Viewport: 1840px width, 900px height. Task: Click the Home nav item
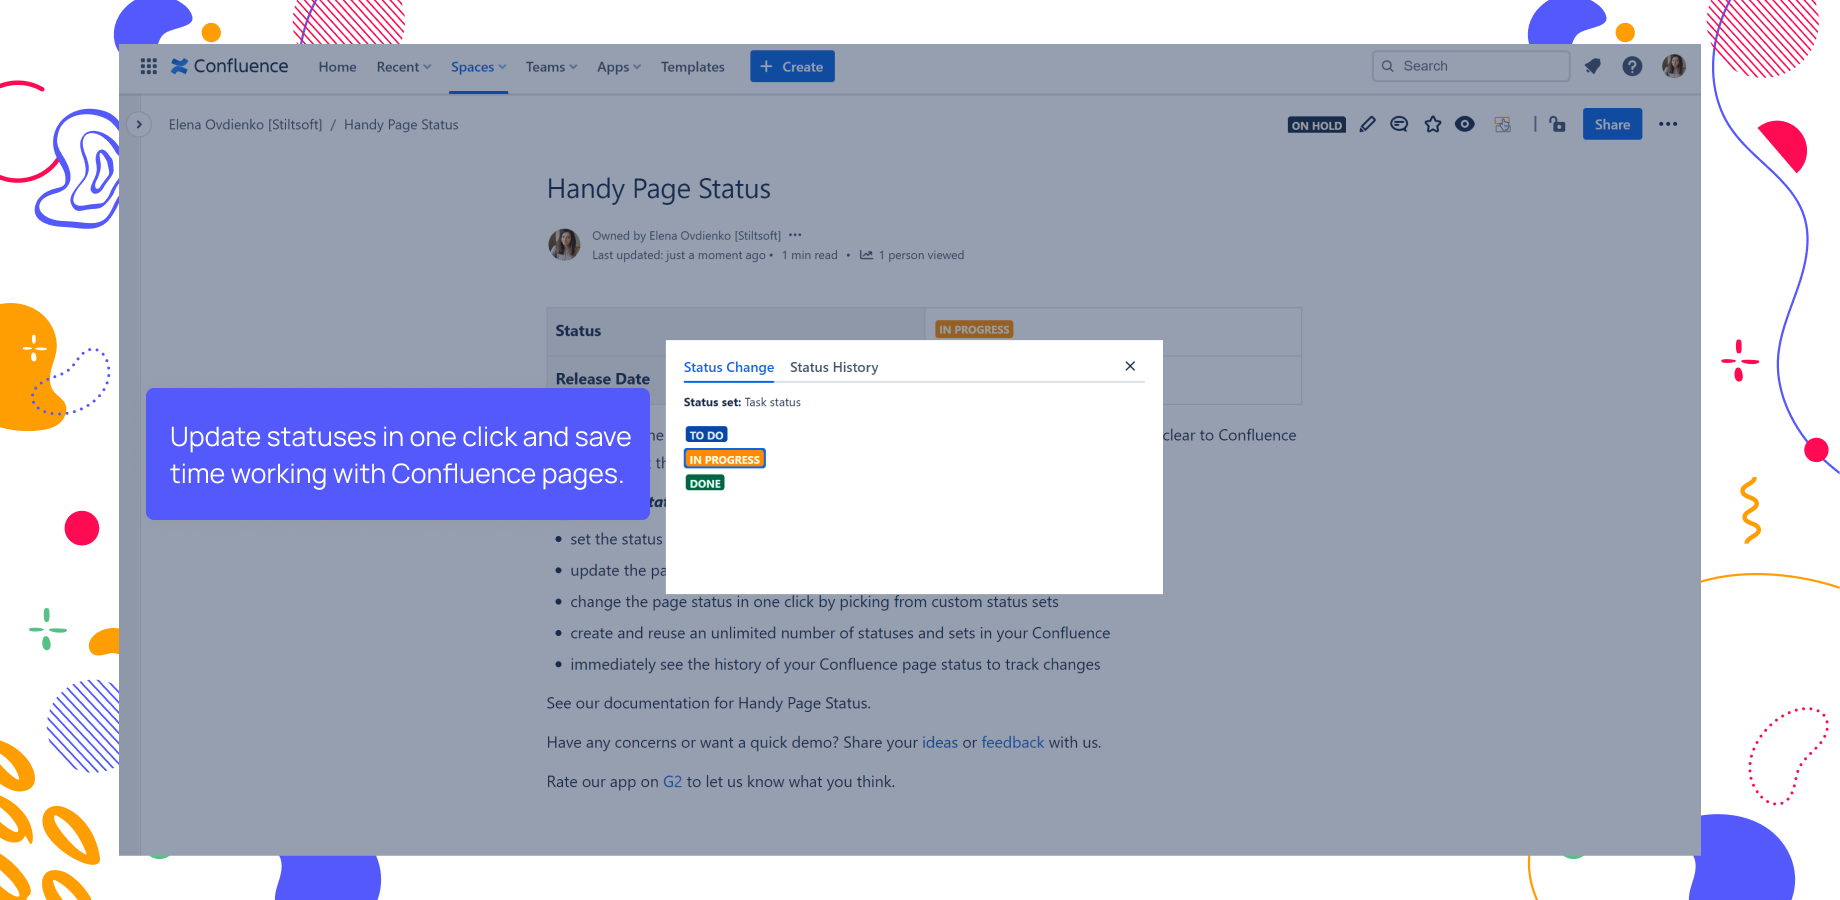click(x=337, y=67)
